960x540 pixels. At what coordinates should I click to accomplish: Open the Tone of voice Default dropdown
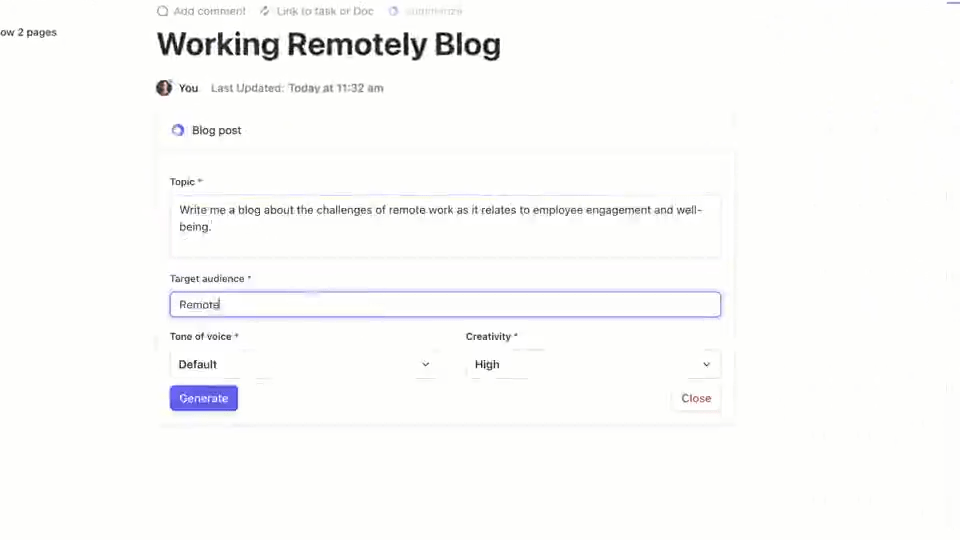point(304,364)
